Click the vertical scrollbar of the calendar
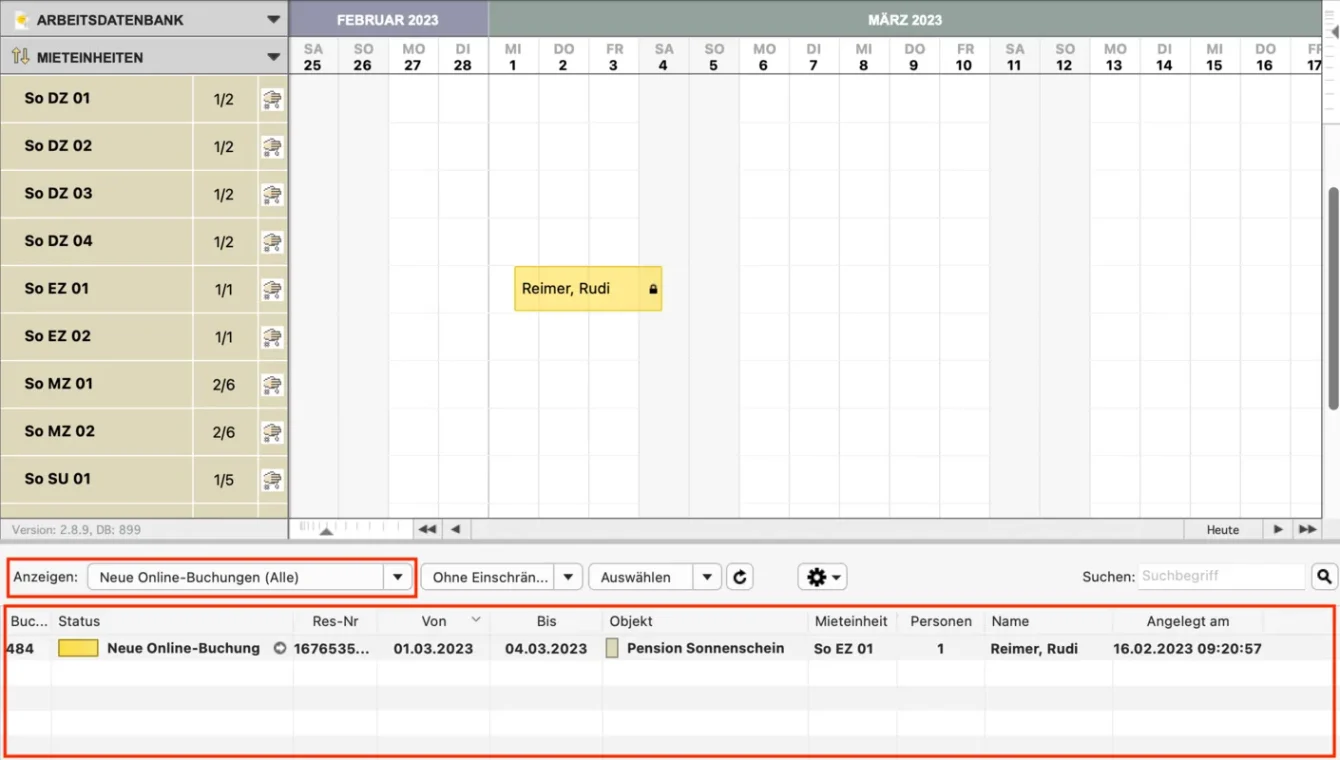 (1333, 297)
